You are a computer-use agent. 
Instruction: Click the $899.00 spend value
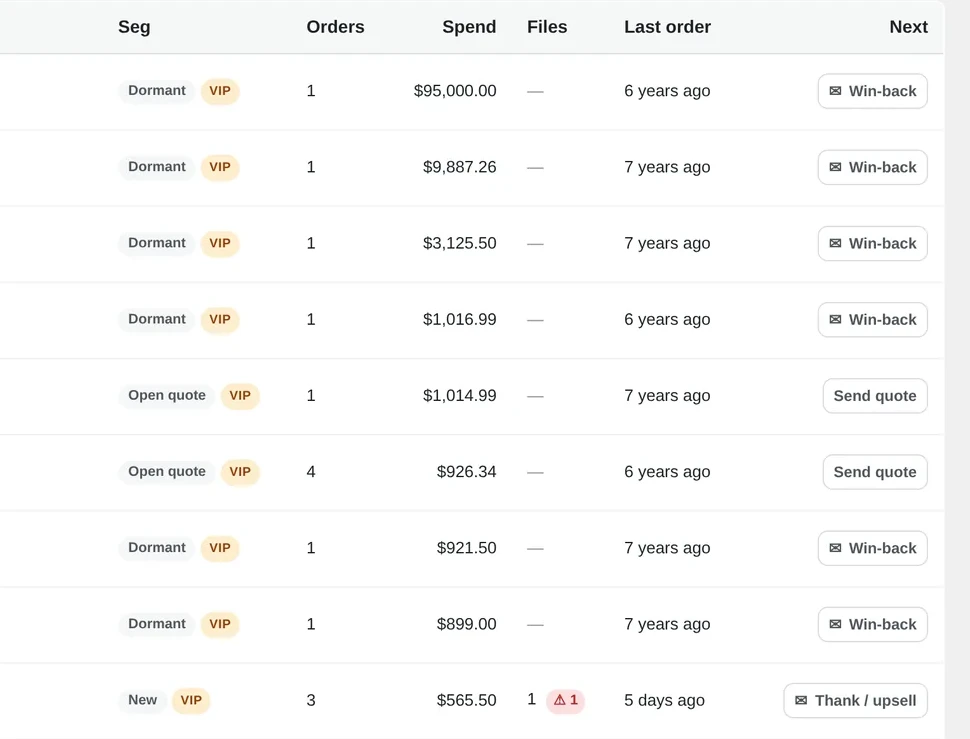(x=466, y=624)
